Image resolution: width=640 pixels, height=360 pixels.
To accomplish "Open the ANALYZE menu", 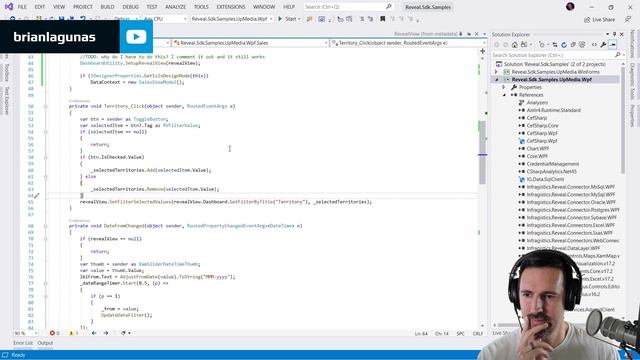I will (176, 7).
